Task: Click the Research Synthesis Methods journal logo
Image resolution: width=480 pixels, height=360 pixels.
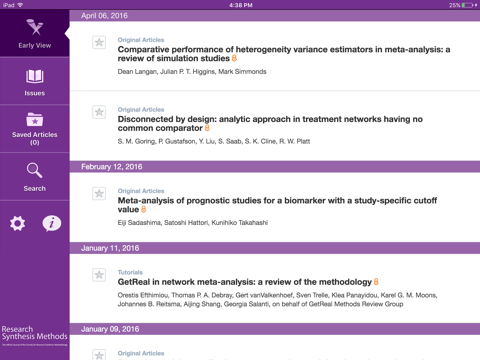Action: click(x=35, y=336)
